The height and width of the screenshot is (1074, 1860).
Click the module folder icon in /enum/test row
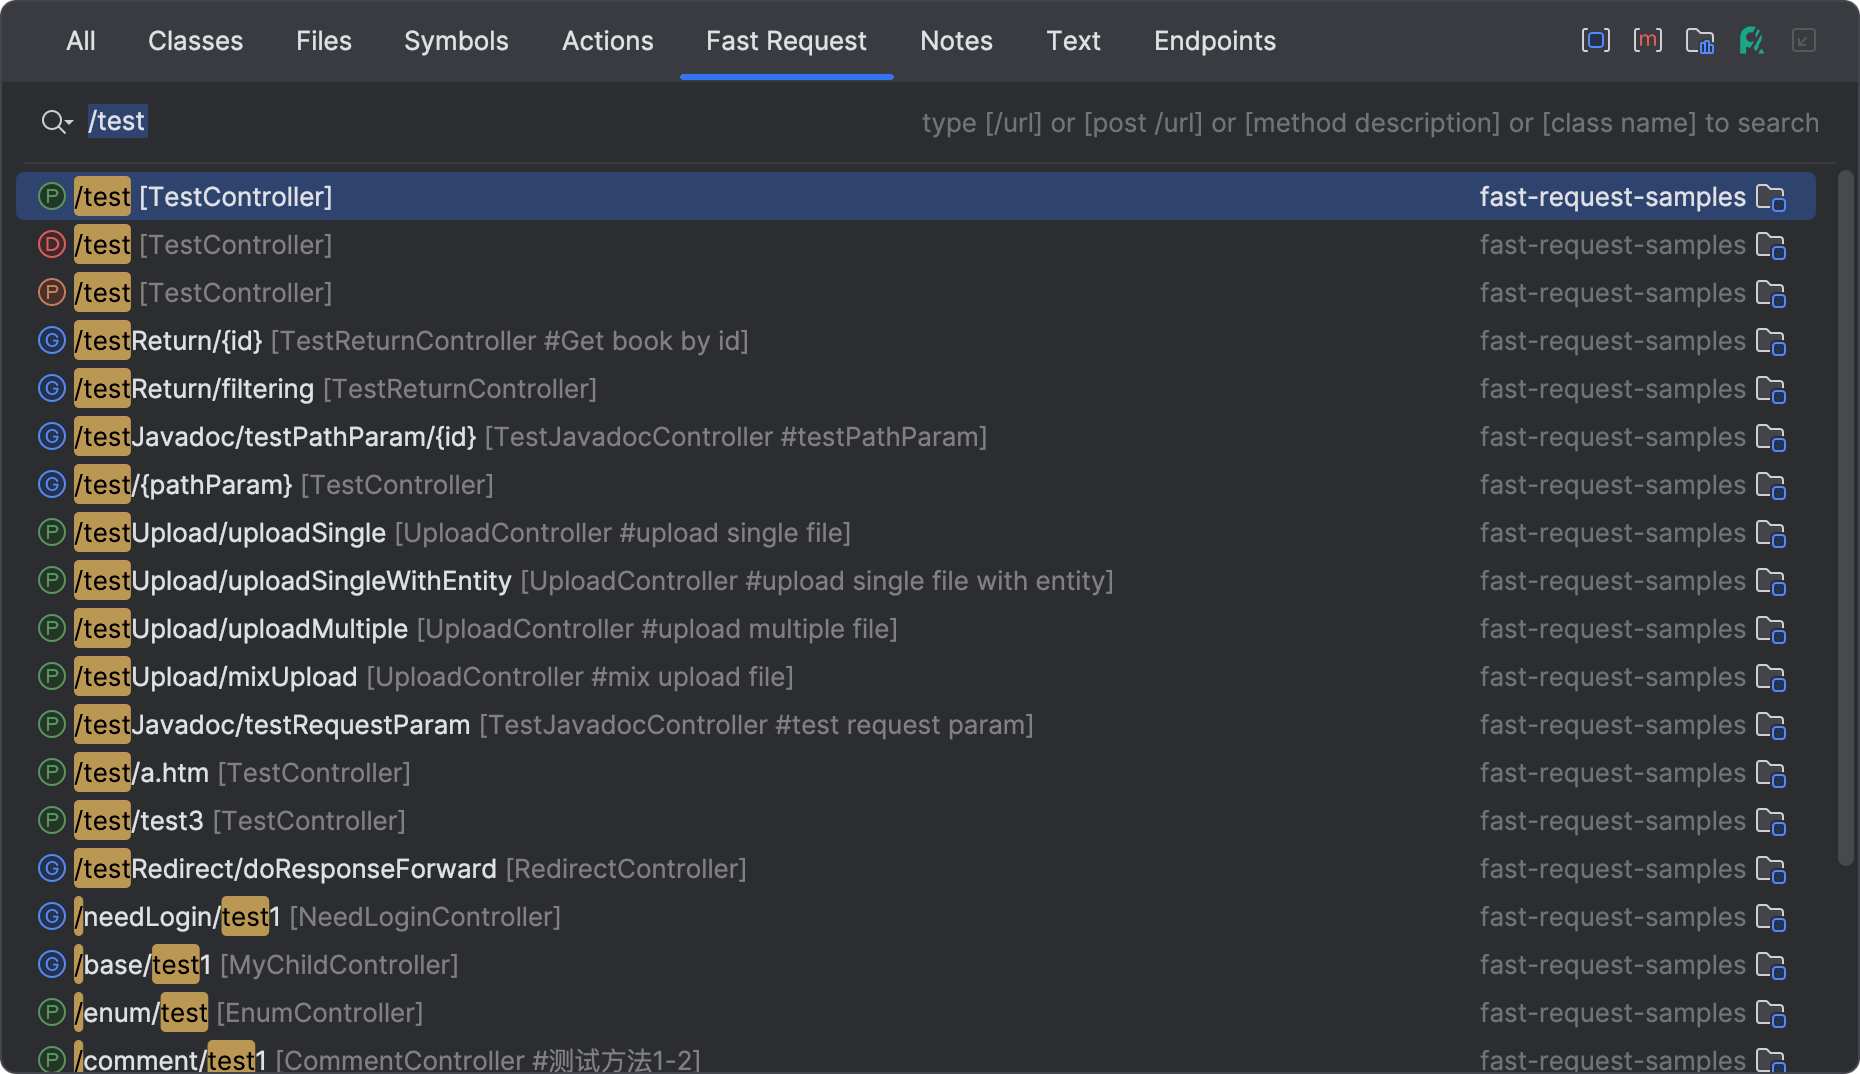coord(1771,1013)
